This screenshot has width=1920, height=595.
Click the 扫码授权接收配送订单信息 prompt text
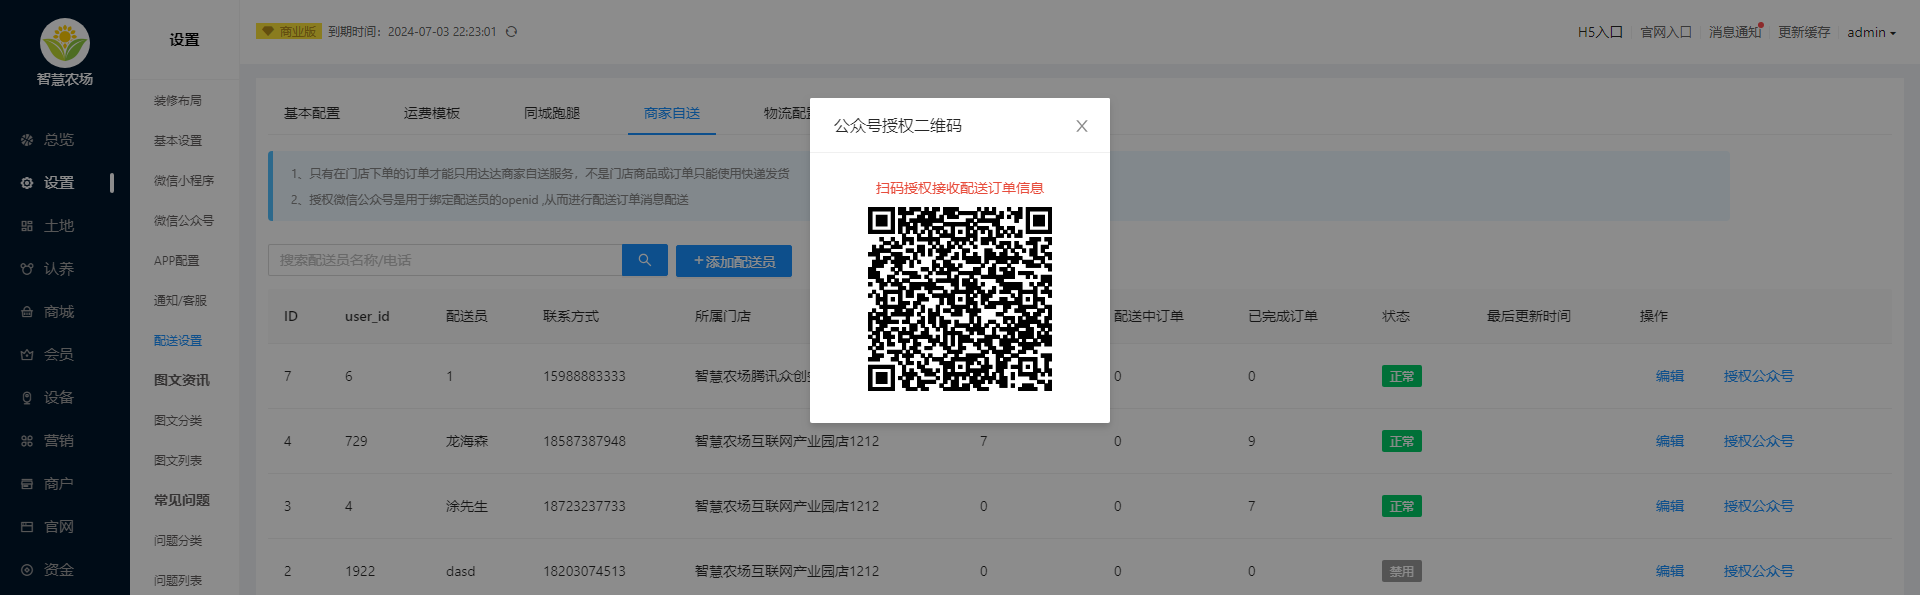pyautogui.click(x=960, y=188)
